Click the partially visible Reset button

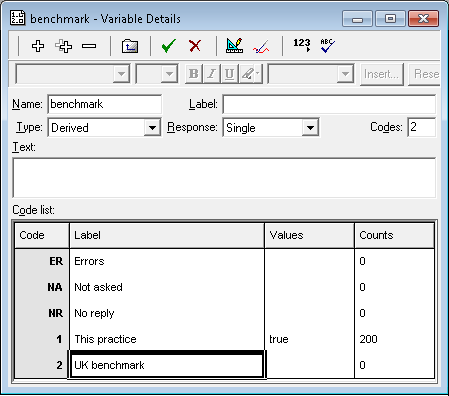pyautogui.click(x=424, y=74)
